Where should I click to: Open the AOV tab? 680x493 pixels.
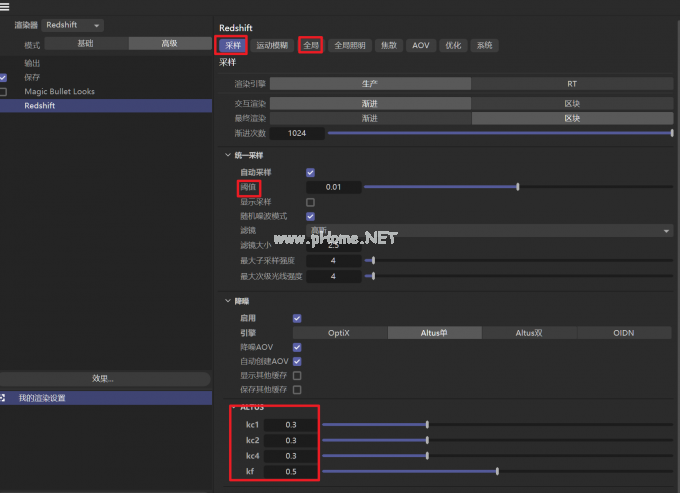[x=421, y=45]
